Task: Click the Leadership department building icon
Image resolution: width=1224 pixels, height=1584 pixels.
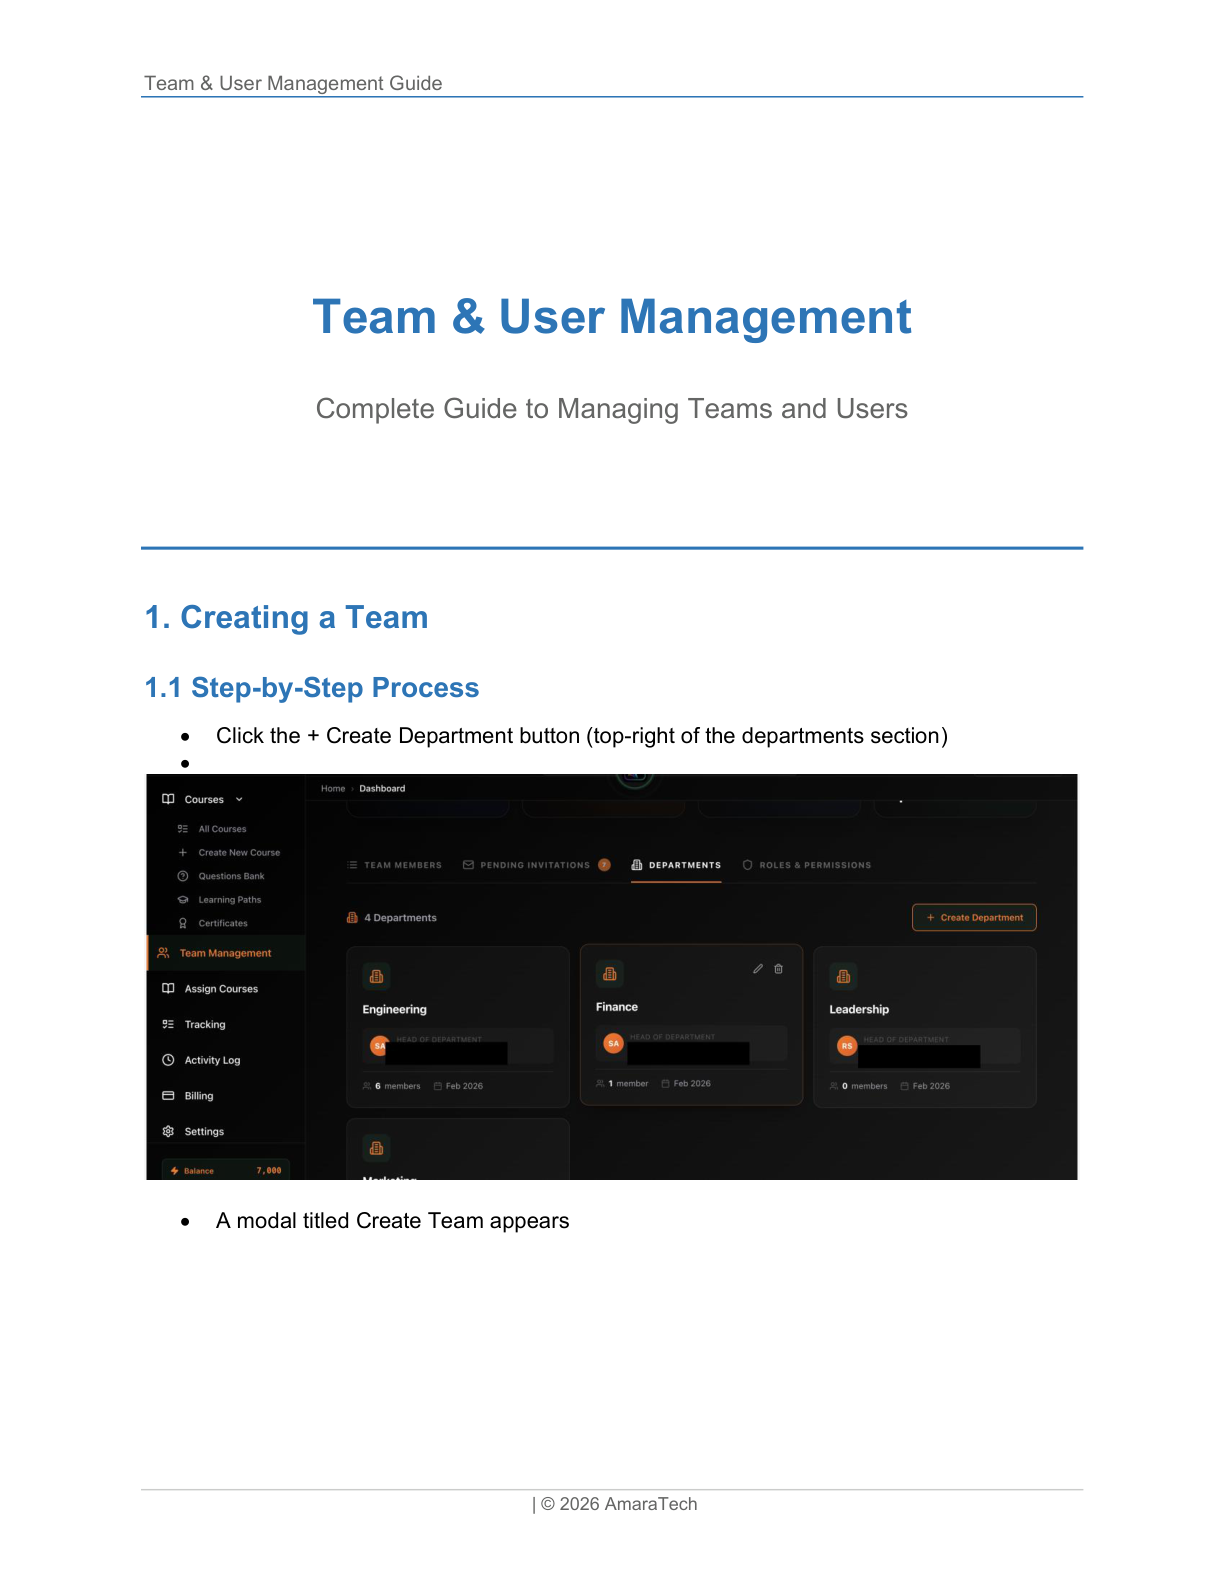Action: (843, 976)
